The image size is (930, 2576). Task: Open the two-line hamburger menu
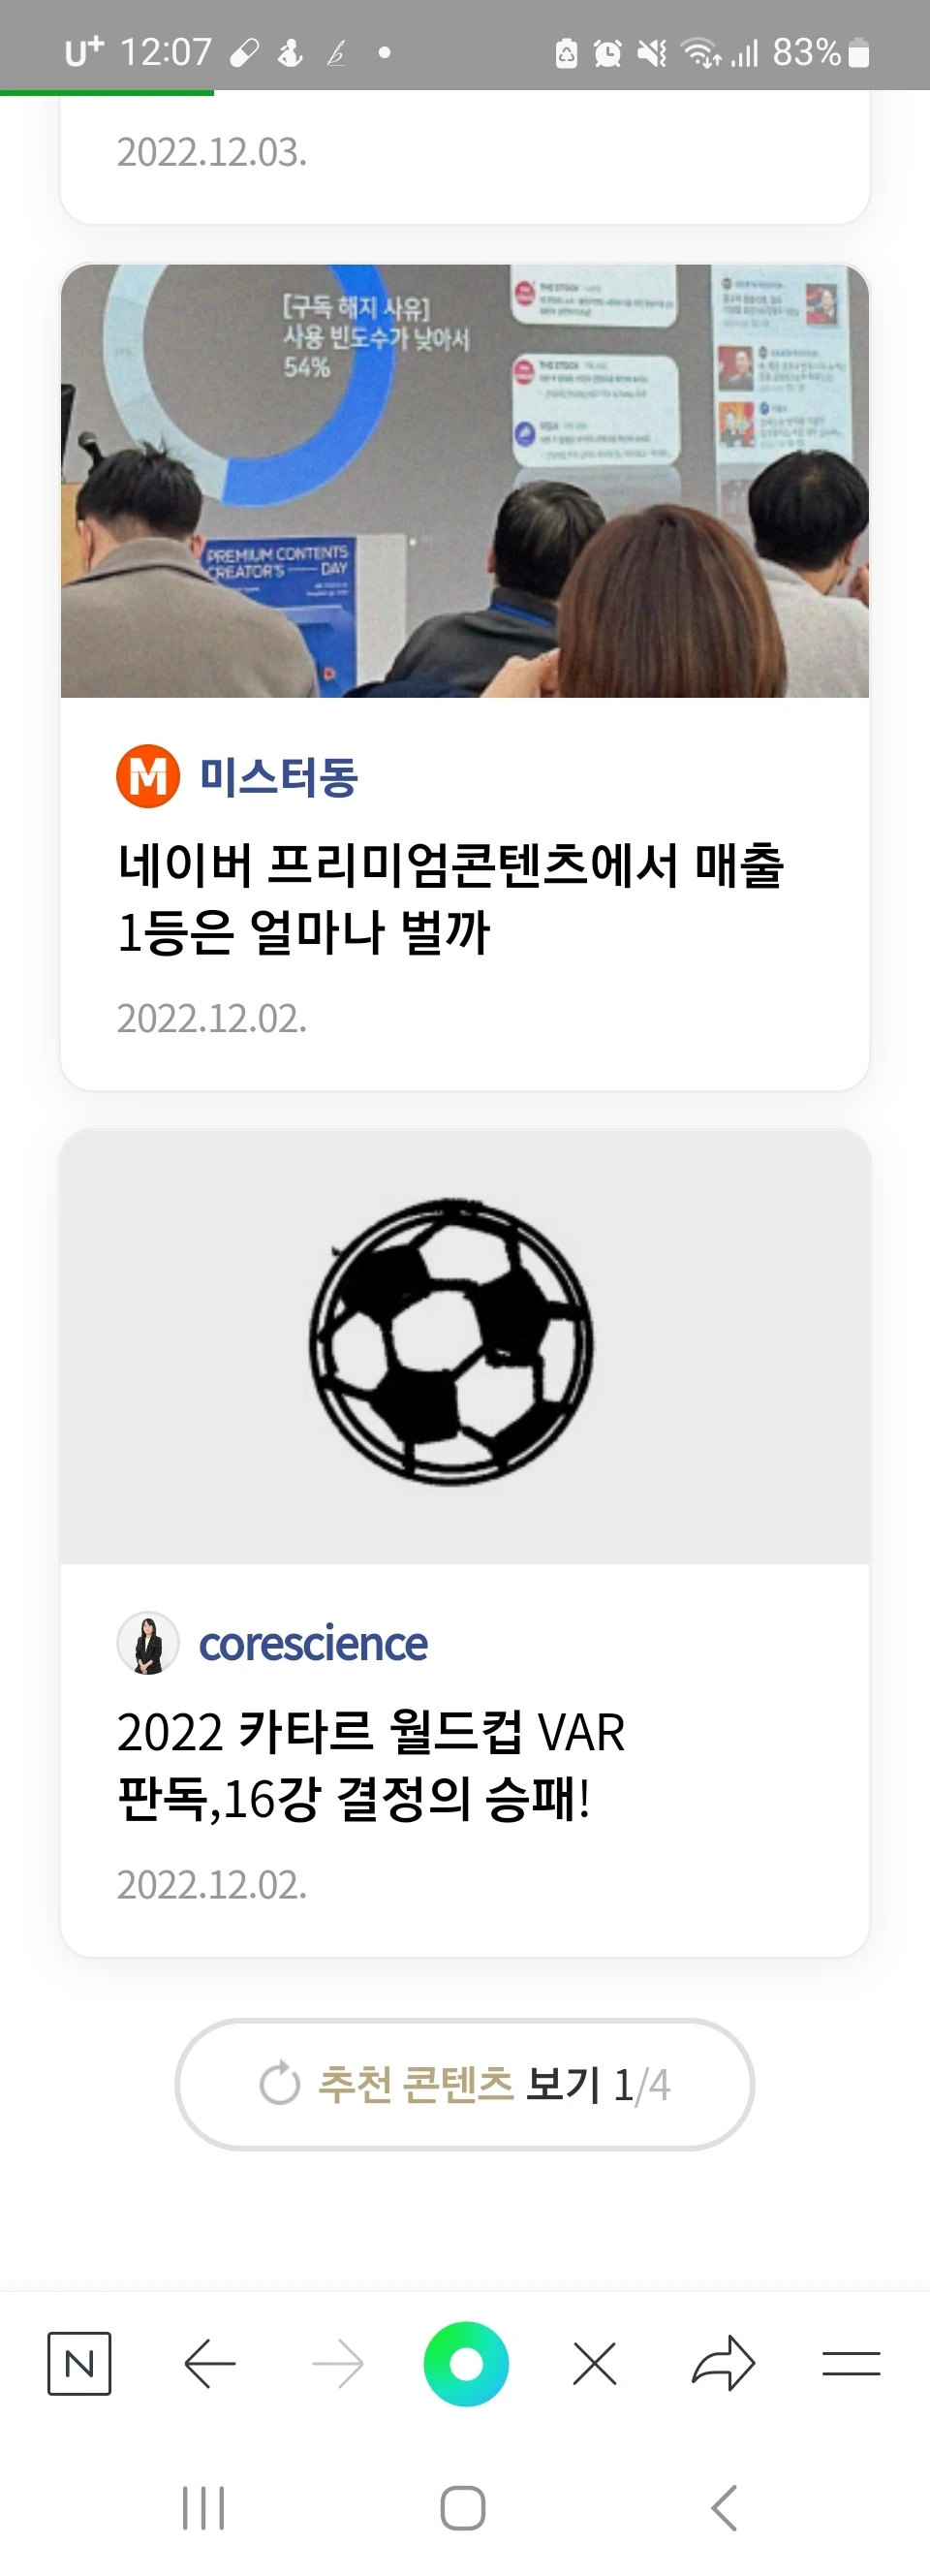point(851,2364)
